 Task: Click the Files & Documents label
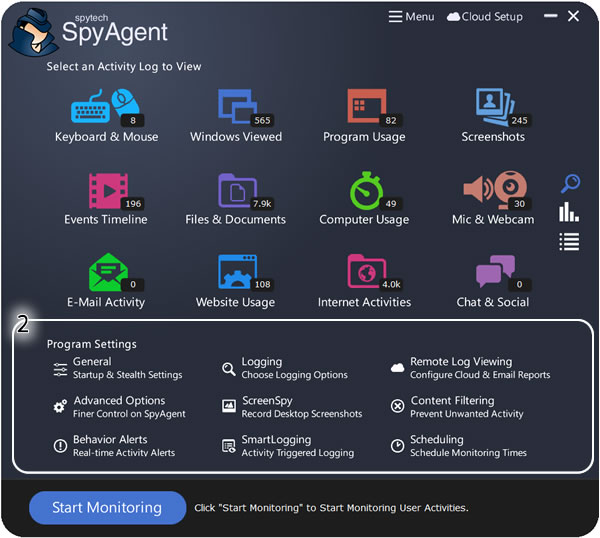click(x=235, y=220)
